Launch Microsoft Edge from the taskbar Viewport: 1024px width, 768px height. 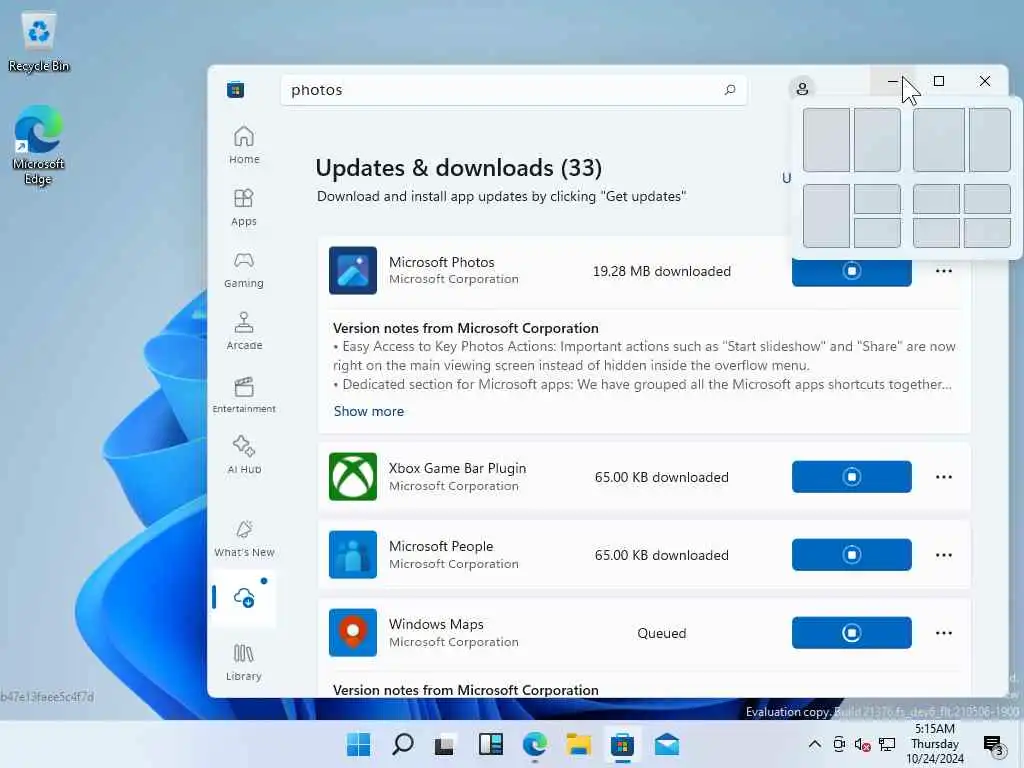pyautogui.click(x=534, y=744)
